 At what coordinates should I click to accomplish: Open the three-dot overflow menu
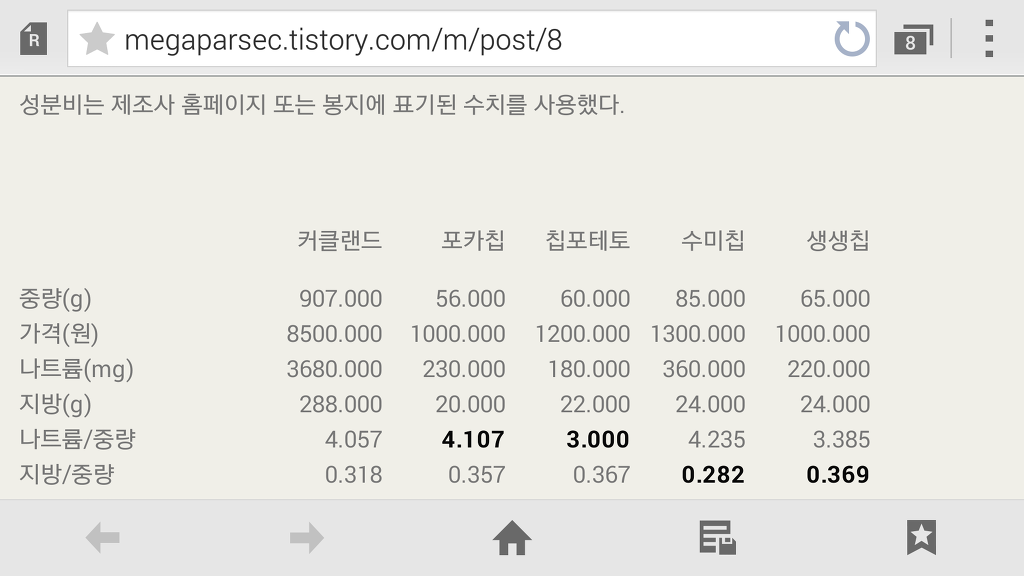pyautogui.click(x=989, y=39)
